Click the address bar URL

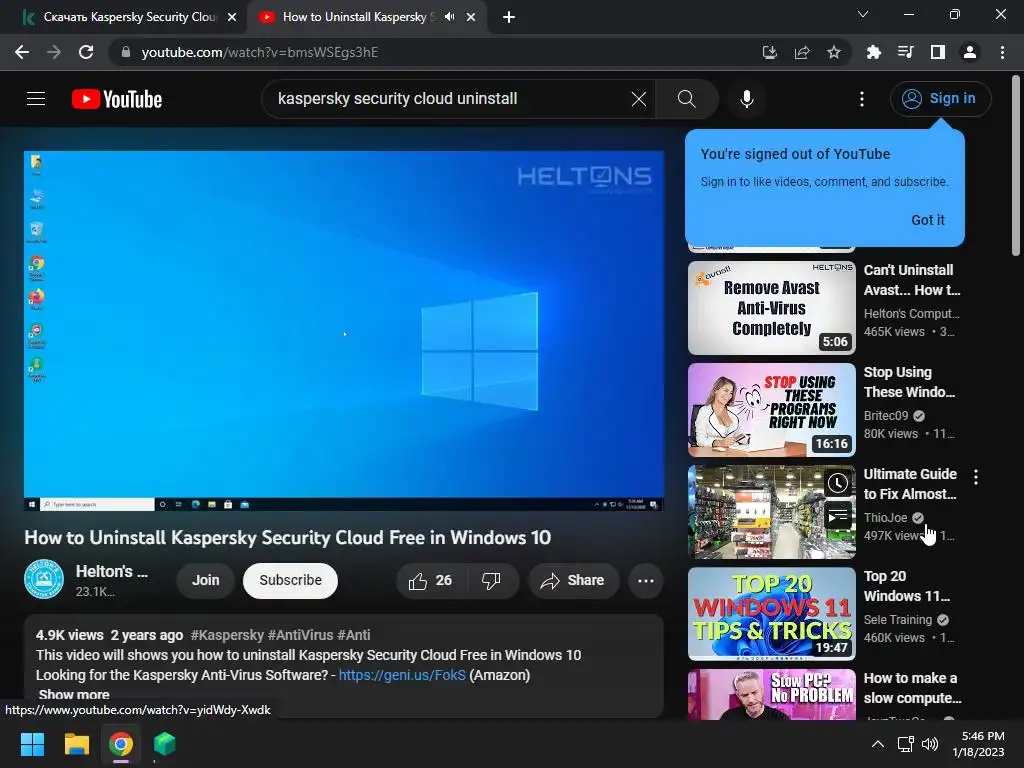coord(260,52)
